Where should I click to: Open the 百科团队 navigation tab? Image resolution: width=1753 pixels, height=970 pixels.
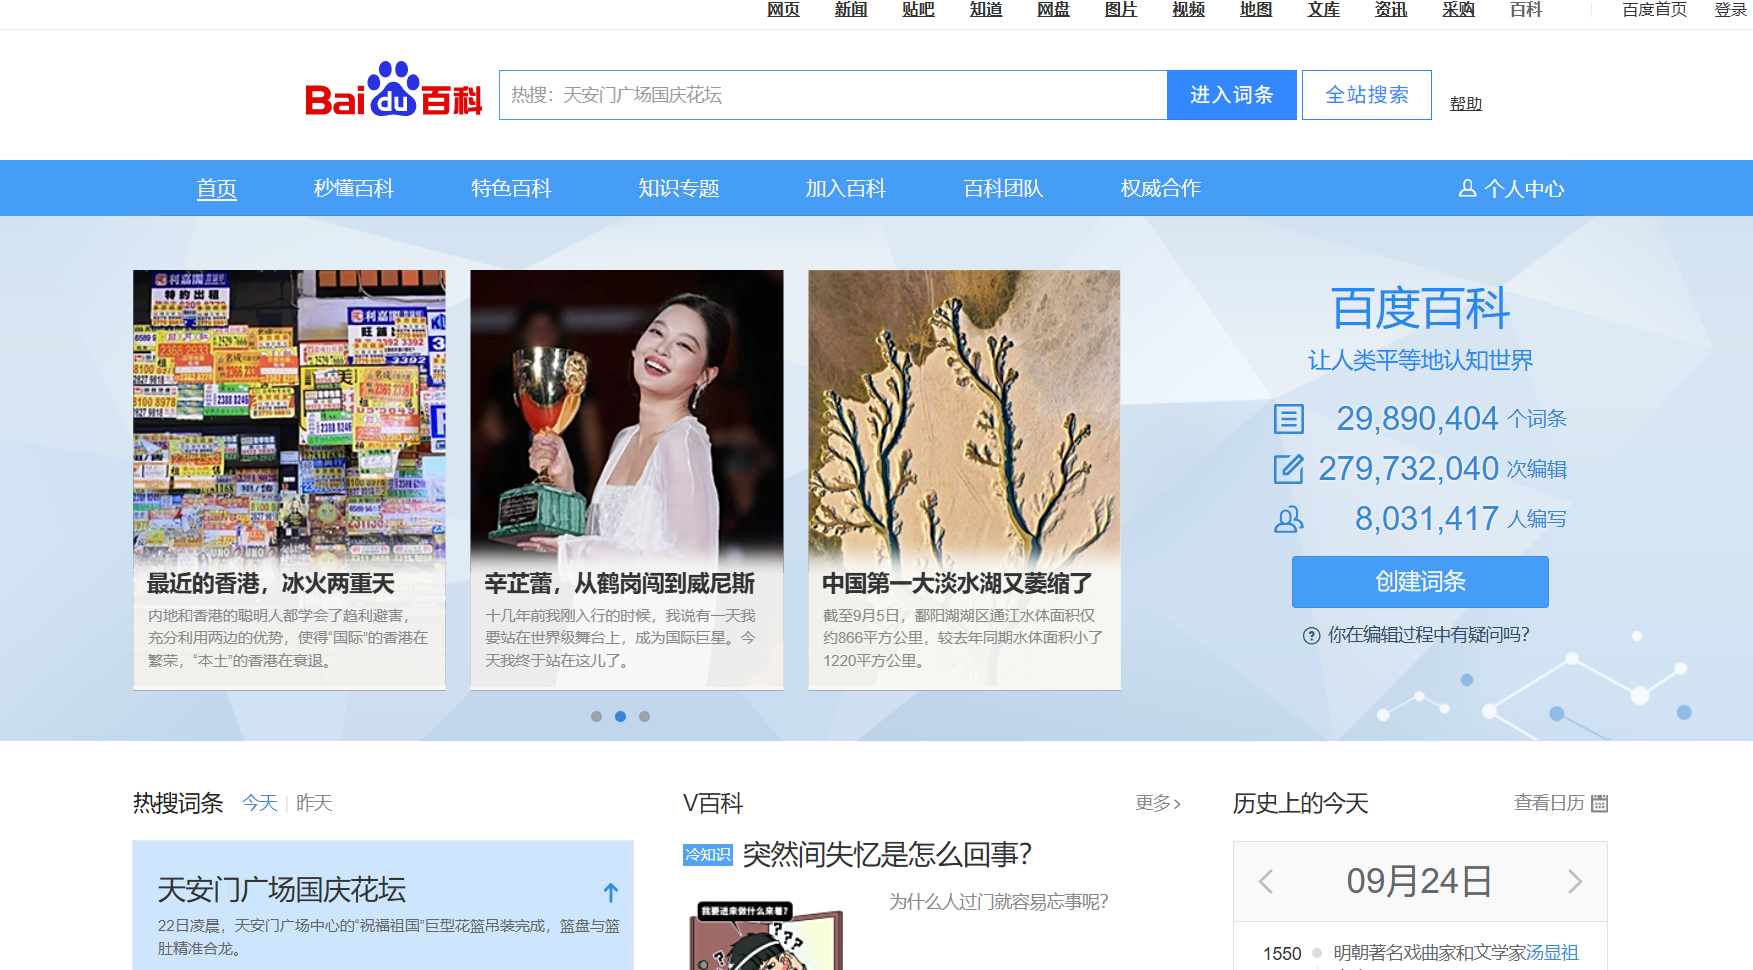[1003, 188]
